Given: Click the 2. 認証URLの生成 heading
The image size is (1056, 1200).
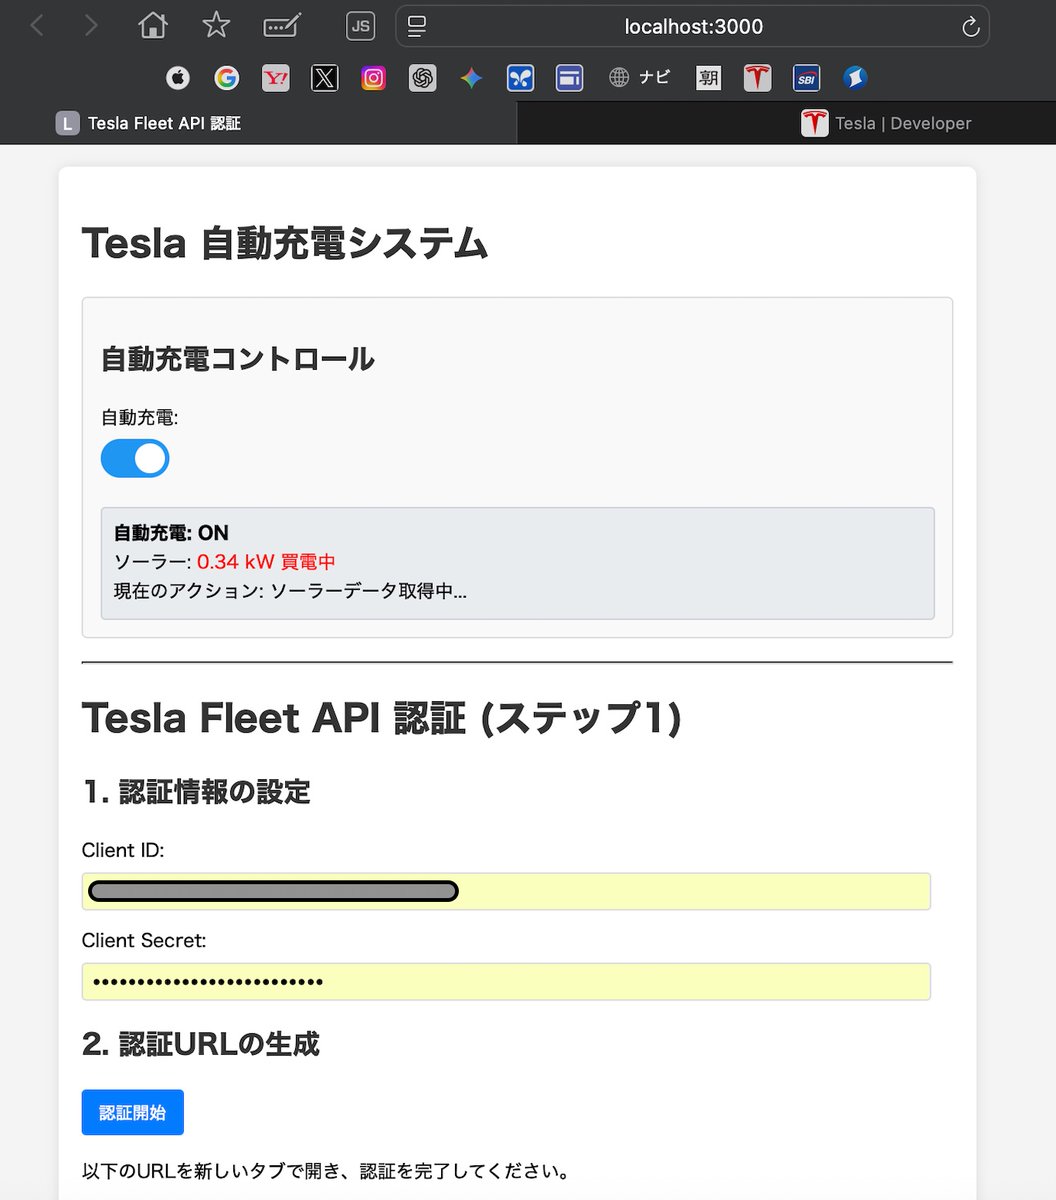Looking at the screenshot, I should coord(201,1044).
